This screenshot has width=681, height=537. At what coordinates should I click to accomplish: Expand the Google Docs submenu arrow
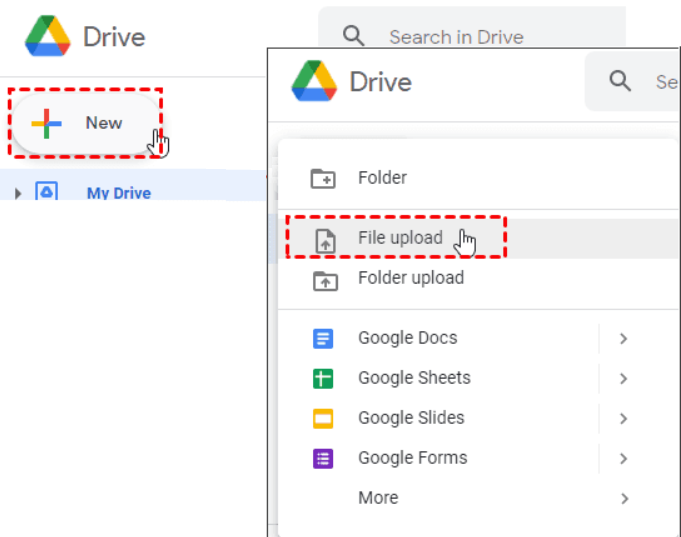tap(624, 338)
